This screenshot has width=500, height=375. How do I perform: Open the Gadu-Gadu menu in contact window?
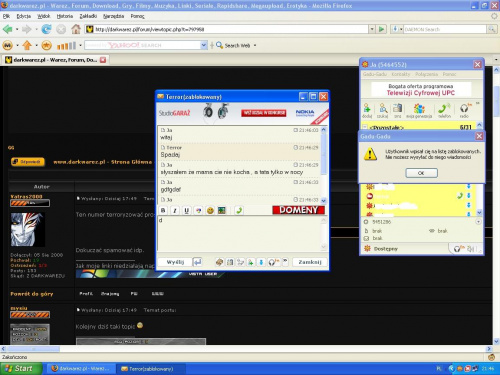coord(375,74)
